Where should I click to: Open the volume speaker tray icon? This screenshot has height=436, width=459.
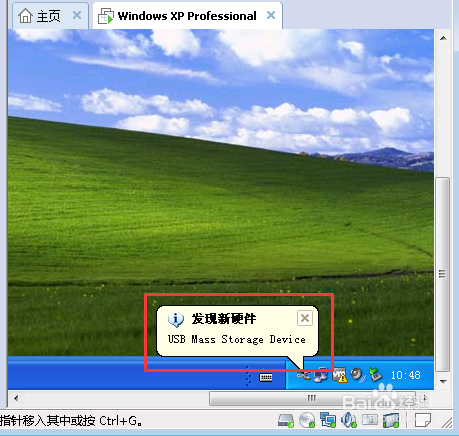pyautogui.click(x=358, y=375)
